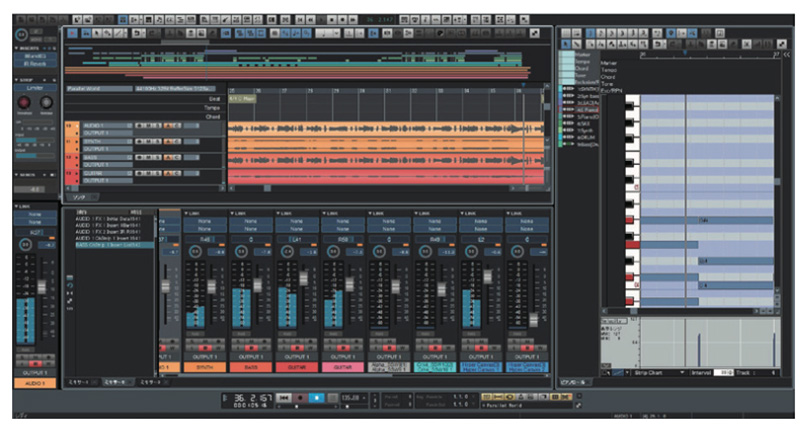Screen dimensions: 800x433
Task: Mute the AUDIO 1 track in the song editor
Action: 146,125
